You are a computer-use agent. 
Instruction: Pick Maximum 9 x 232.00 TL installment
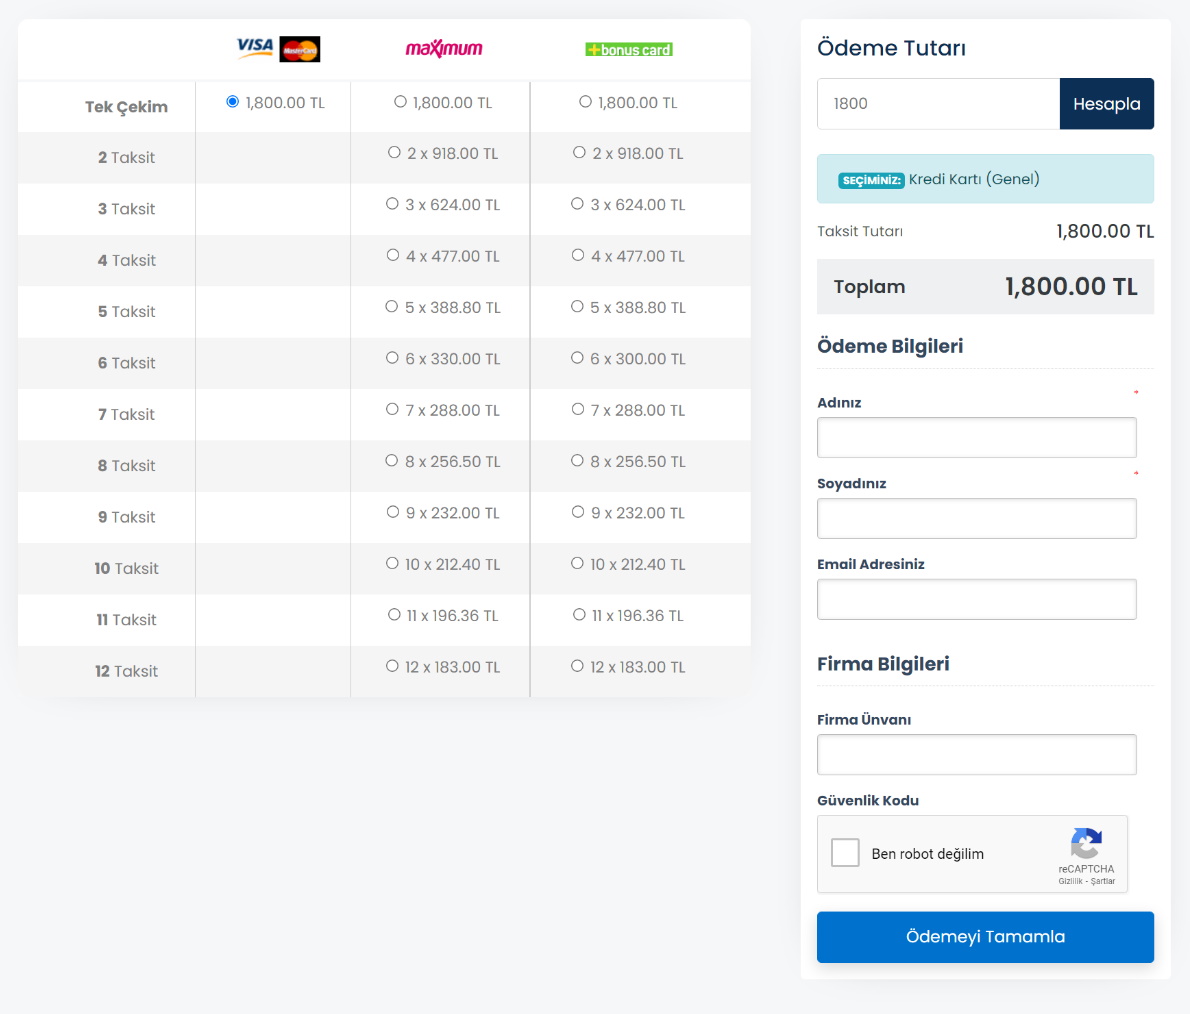click(393, 512)
